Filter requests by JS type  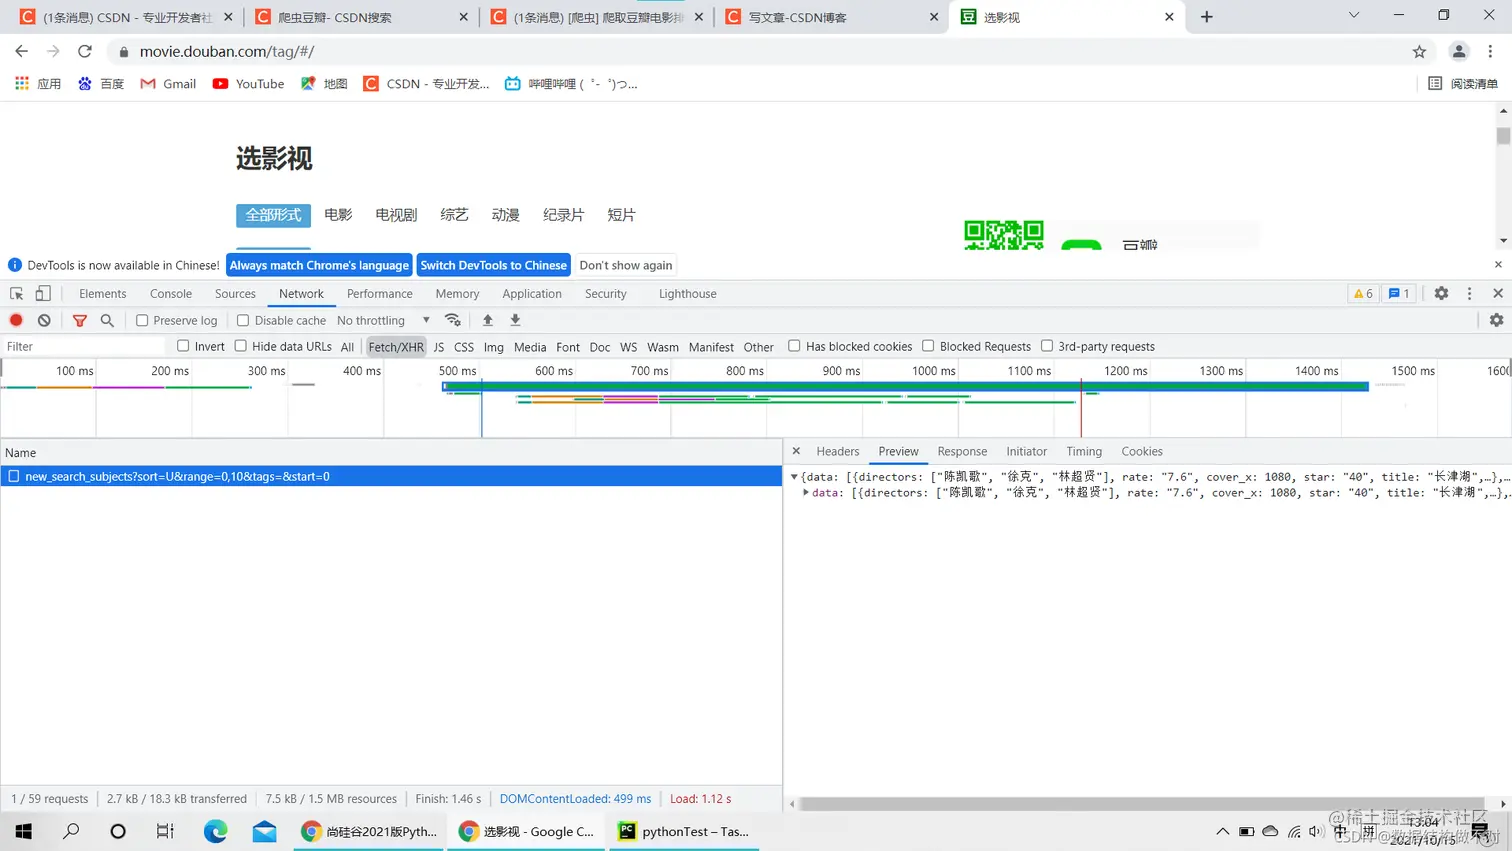439,347
